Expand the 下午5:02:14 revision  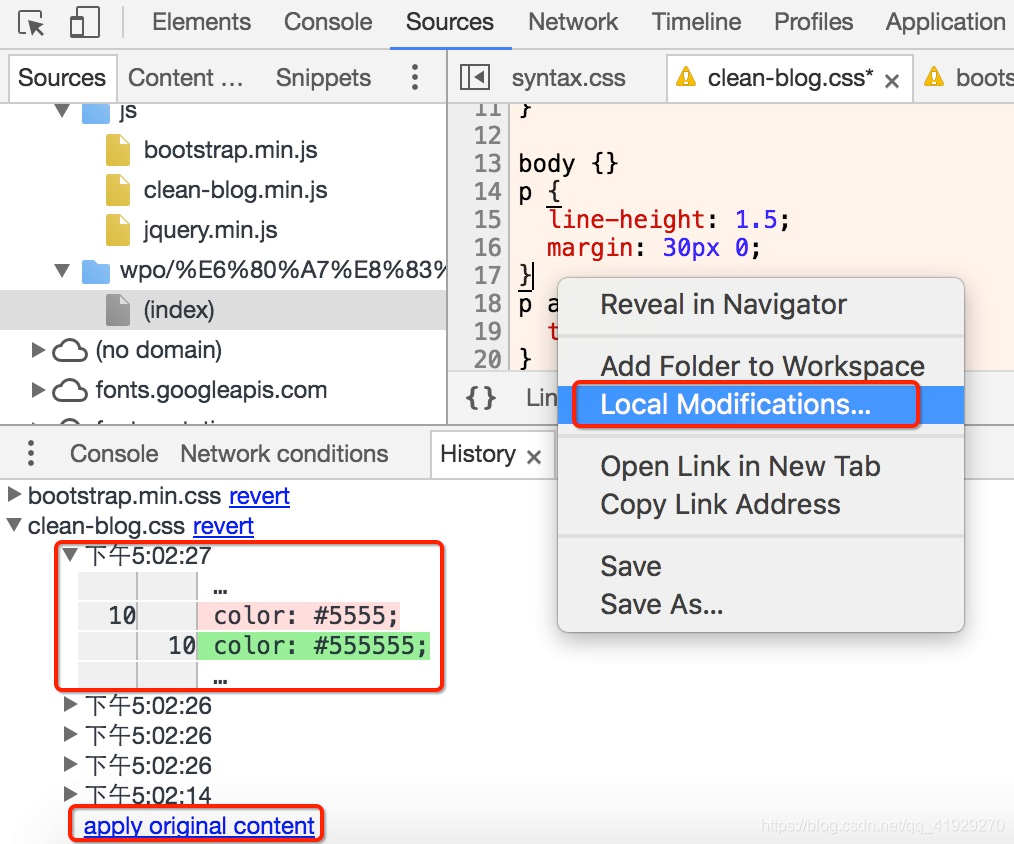click(70, 793)
